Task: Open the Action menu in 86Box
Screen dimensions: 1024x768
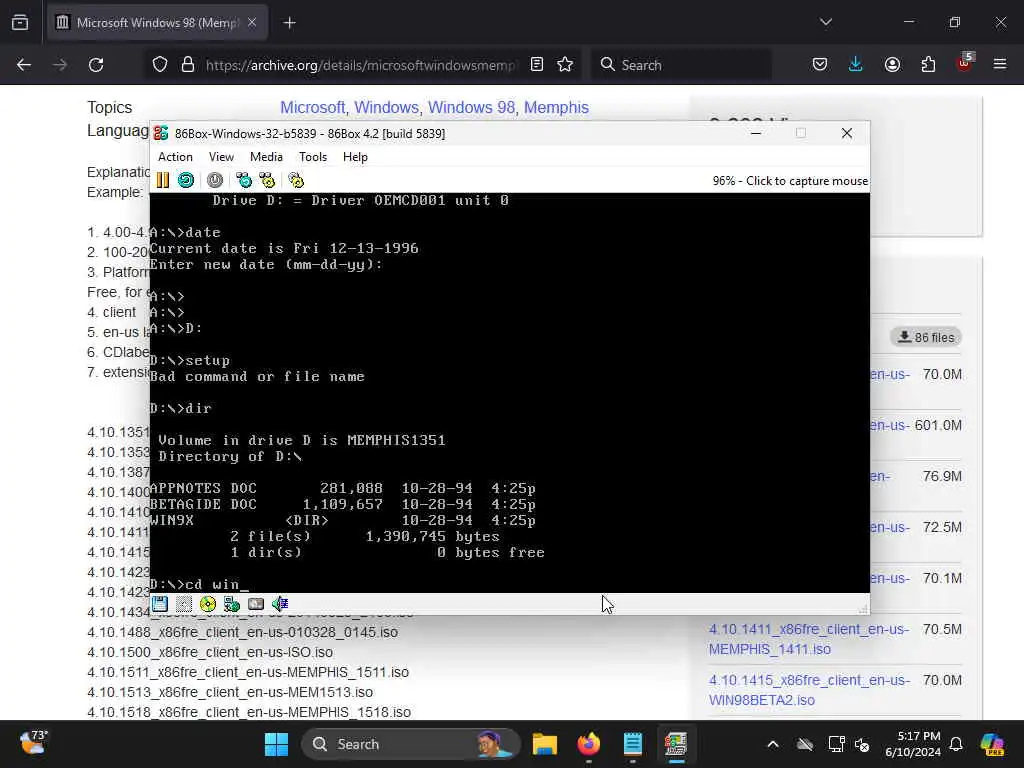Action: tap(175, 157)
